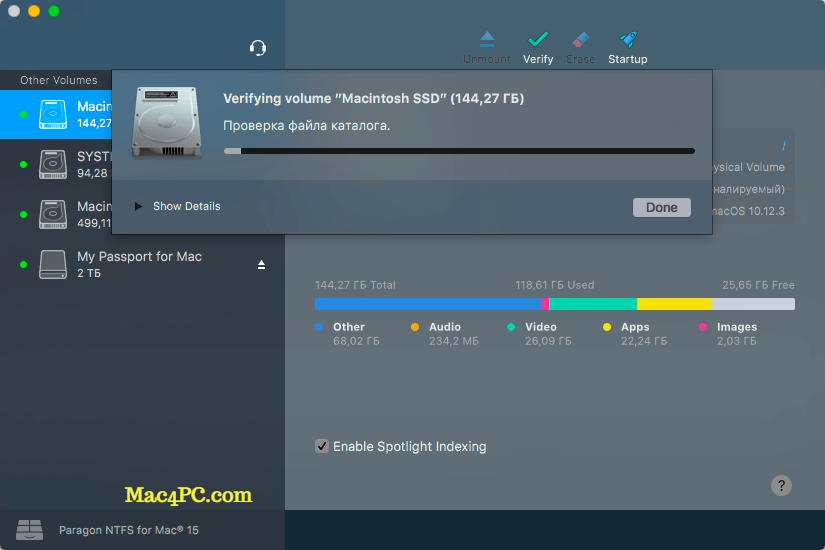Click the Verifying volume Macintosh SSD title
The width and height of the screenshot is (825, 550).
(374, 98)
